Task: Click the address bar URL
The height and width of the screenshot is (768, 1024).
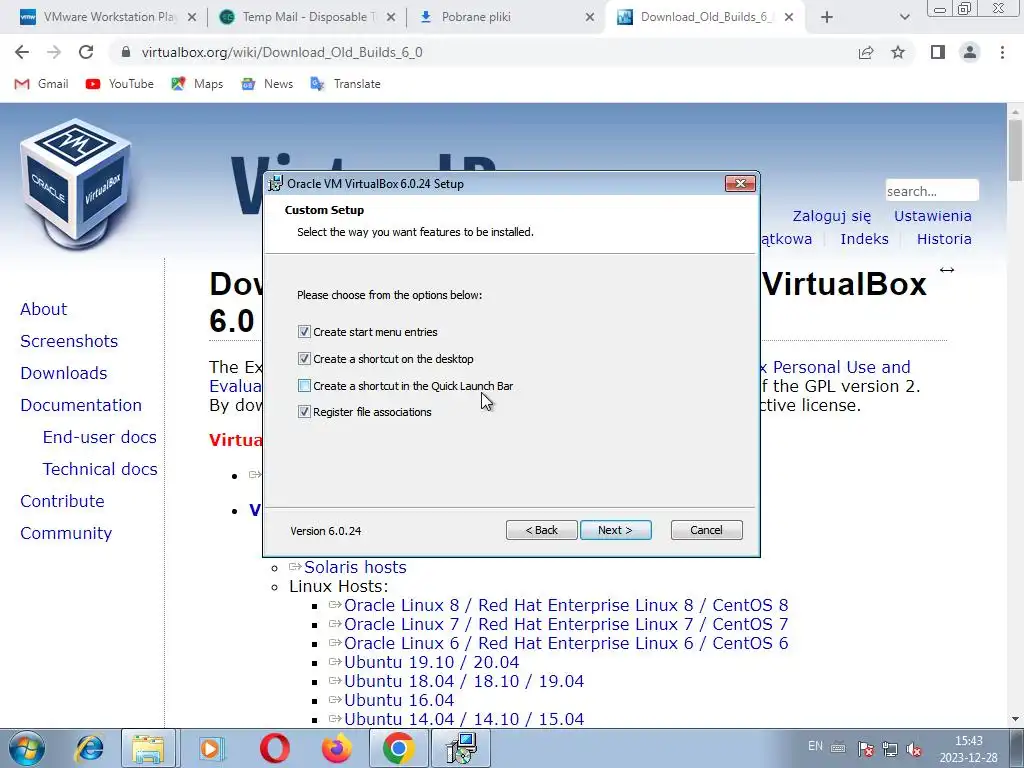Action: pos(282,52)
